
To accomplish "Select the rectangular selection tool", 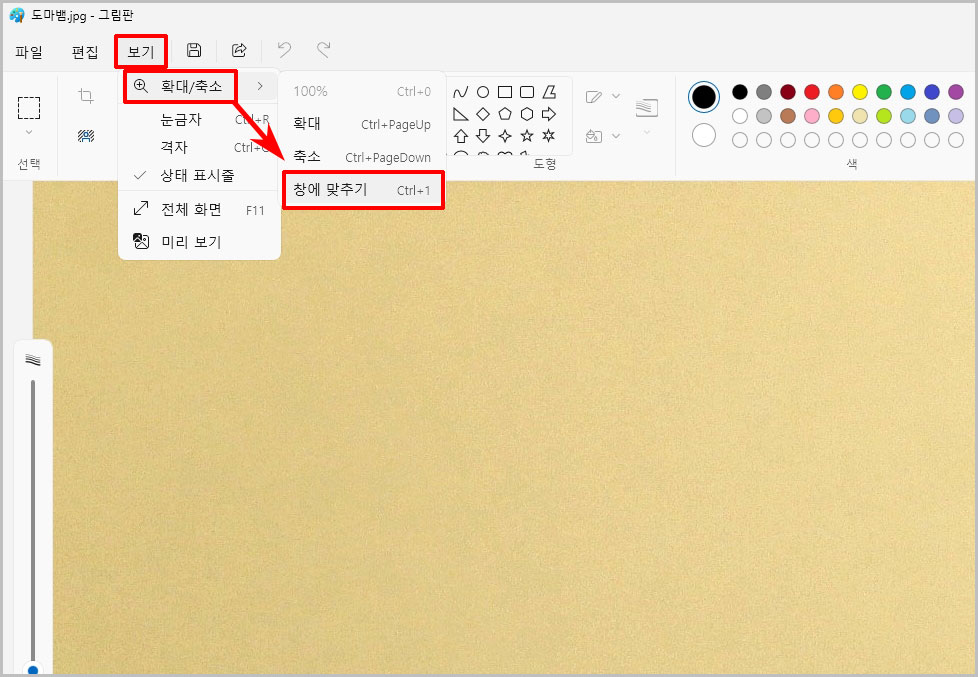I will click(29, 107).
